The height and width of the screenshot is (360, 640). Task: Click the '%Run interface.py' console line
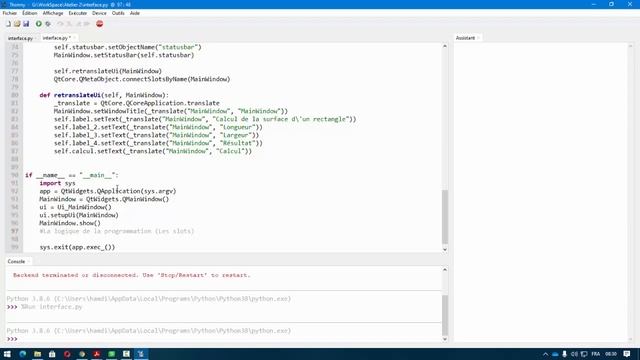tap(51, 307)
